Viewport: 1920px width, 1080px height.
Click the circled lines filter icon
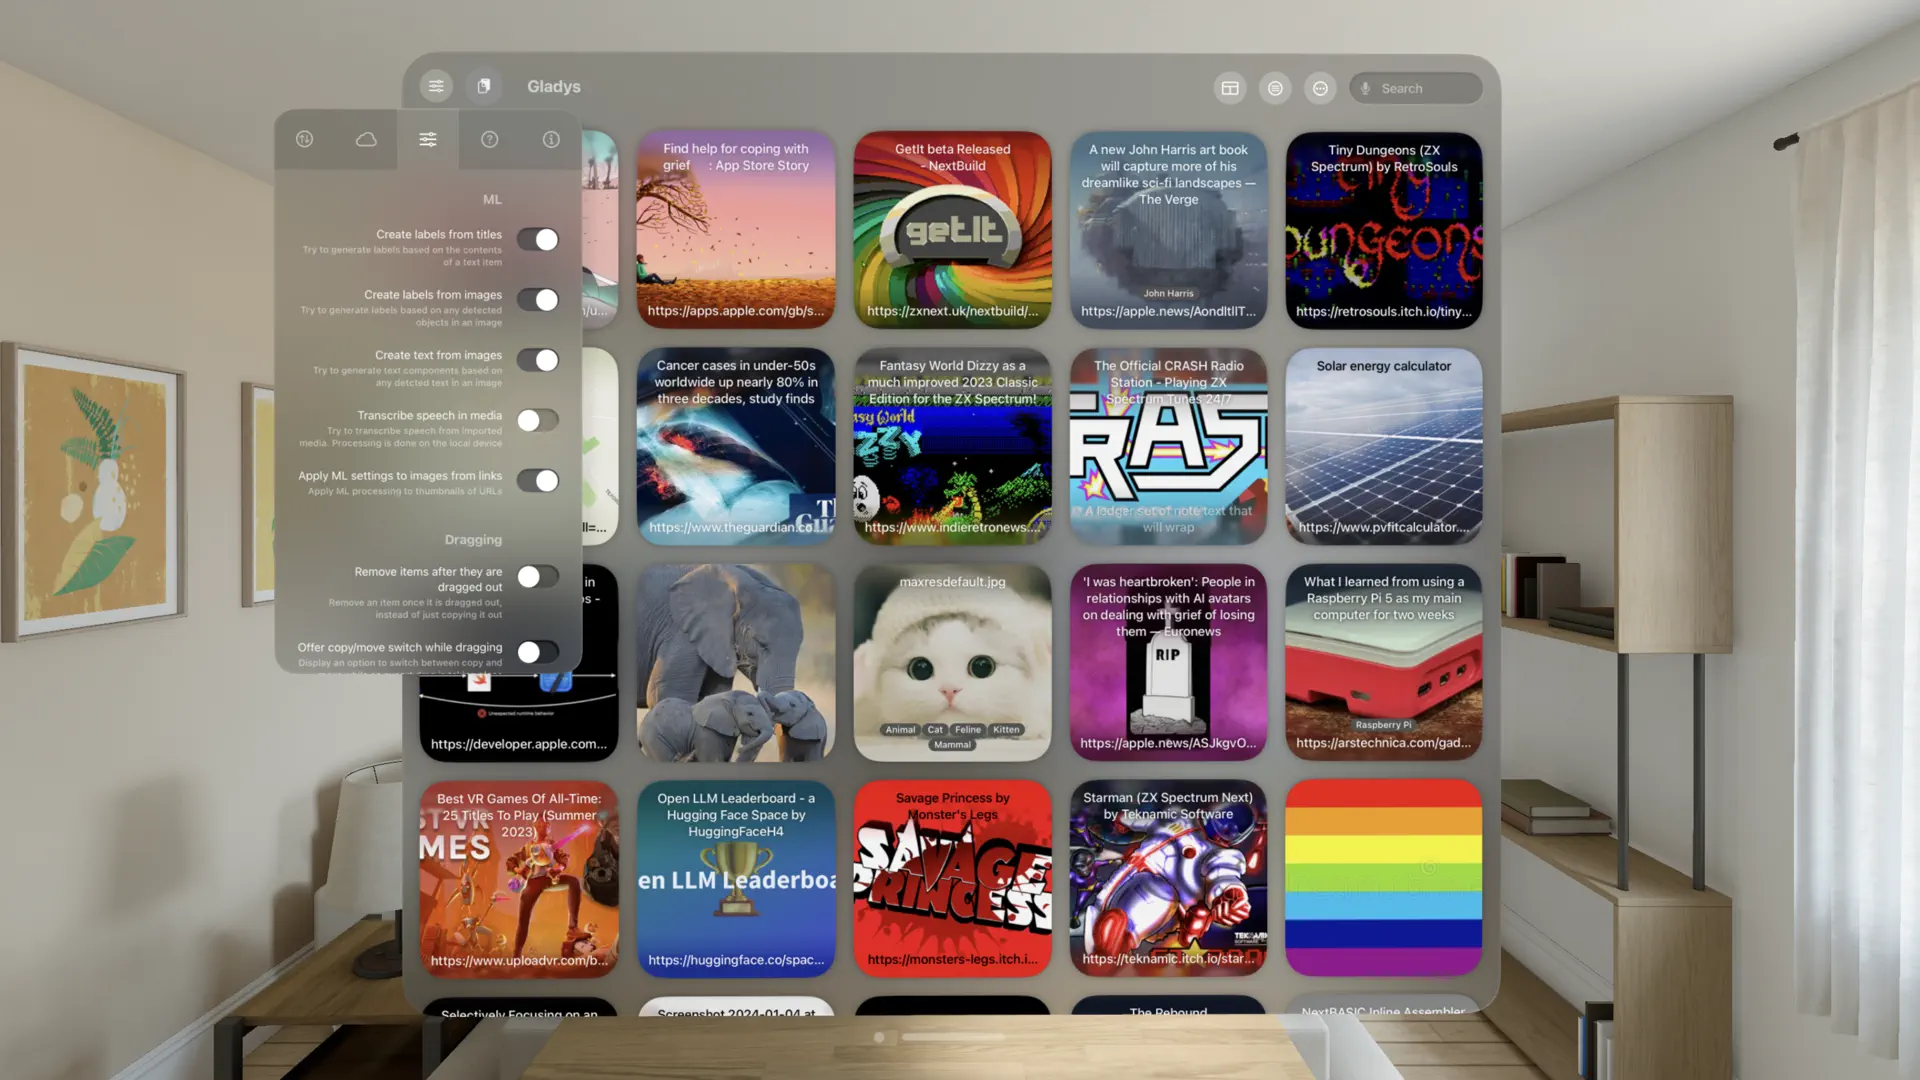[1275, 88]
